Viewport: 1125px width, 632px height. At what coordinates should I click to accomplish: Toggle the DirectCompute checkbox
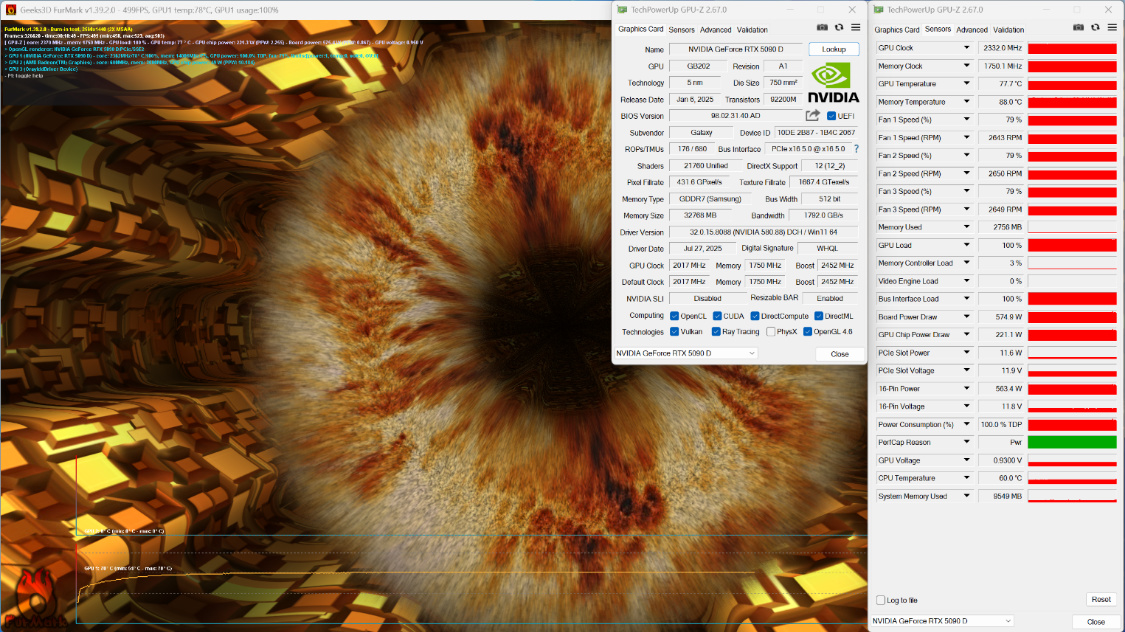click(755, 316)
